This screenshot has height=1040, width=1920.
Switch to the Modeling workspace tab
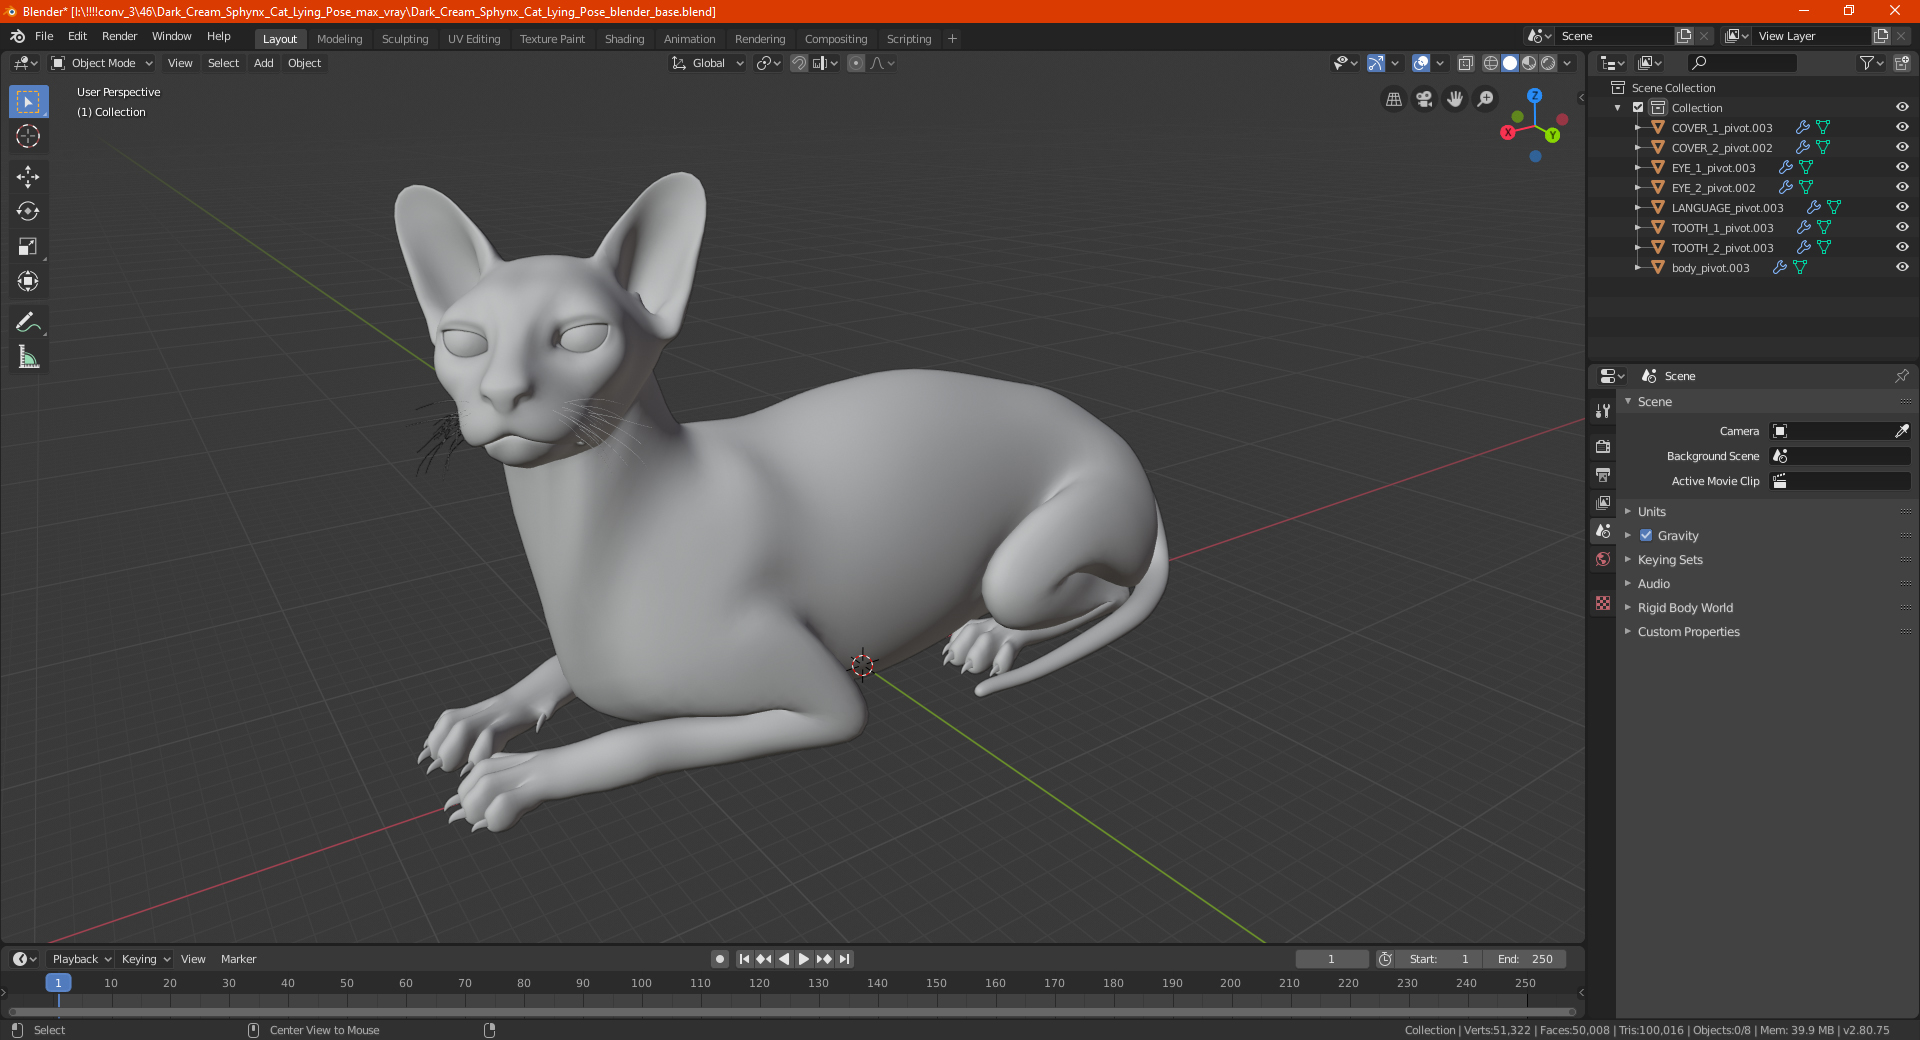click(x=339, y=39)
